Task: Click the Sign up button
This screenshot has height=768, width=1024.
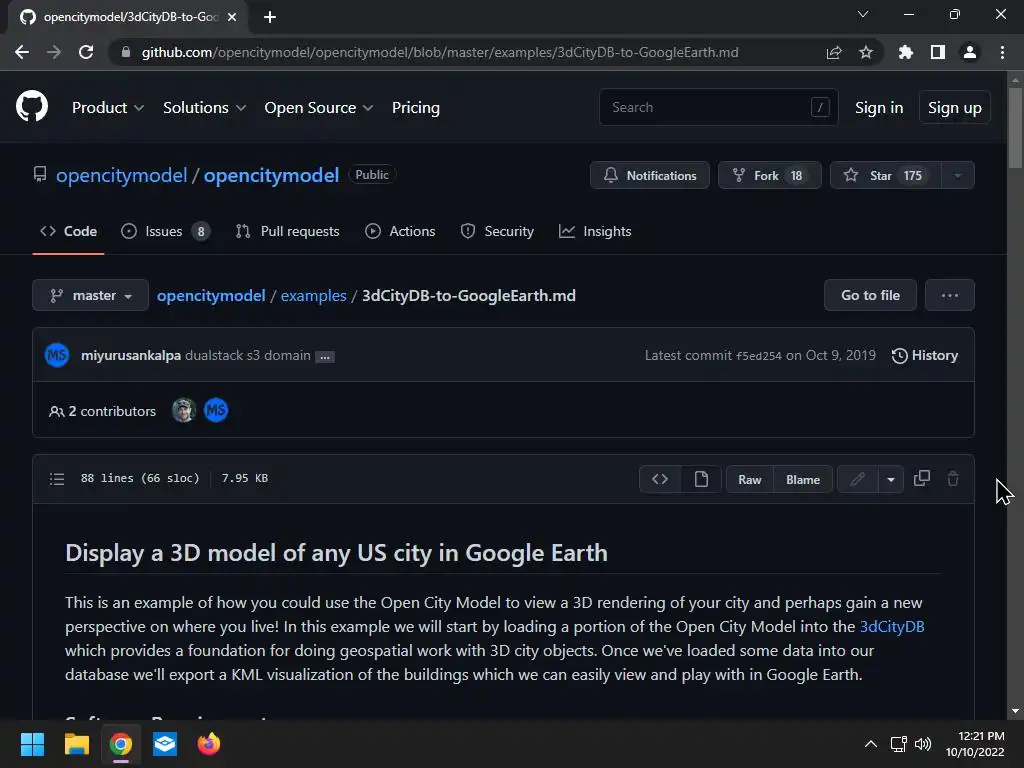Action: point(954,108)
